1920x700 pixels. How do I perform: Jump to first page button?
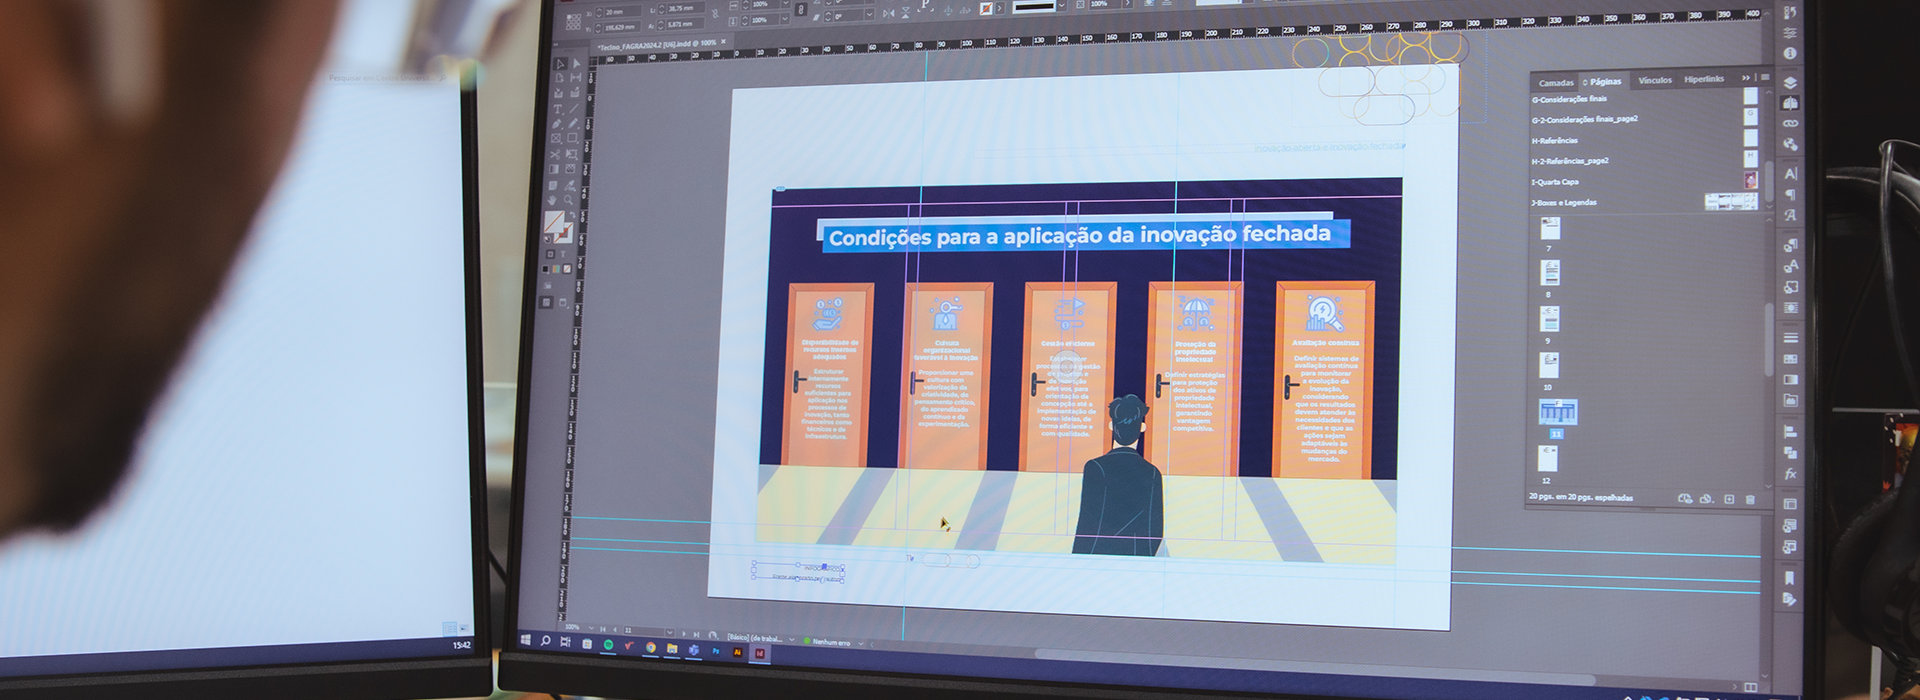(603, 629)
